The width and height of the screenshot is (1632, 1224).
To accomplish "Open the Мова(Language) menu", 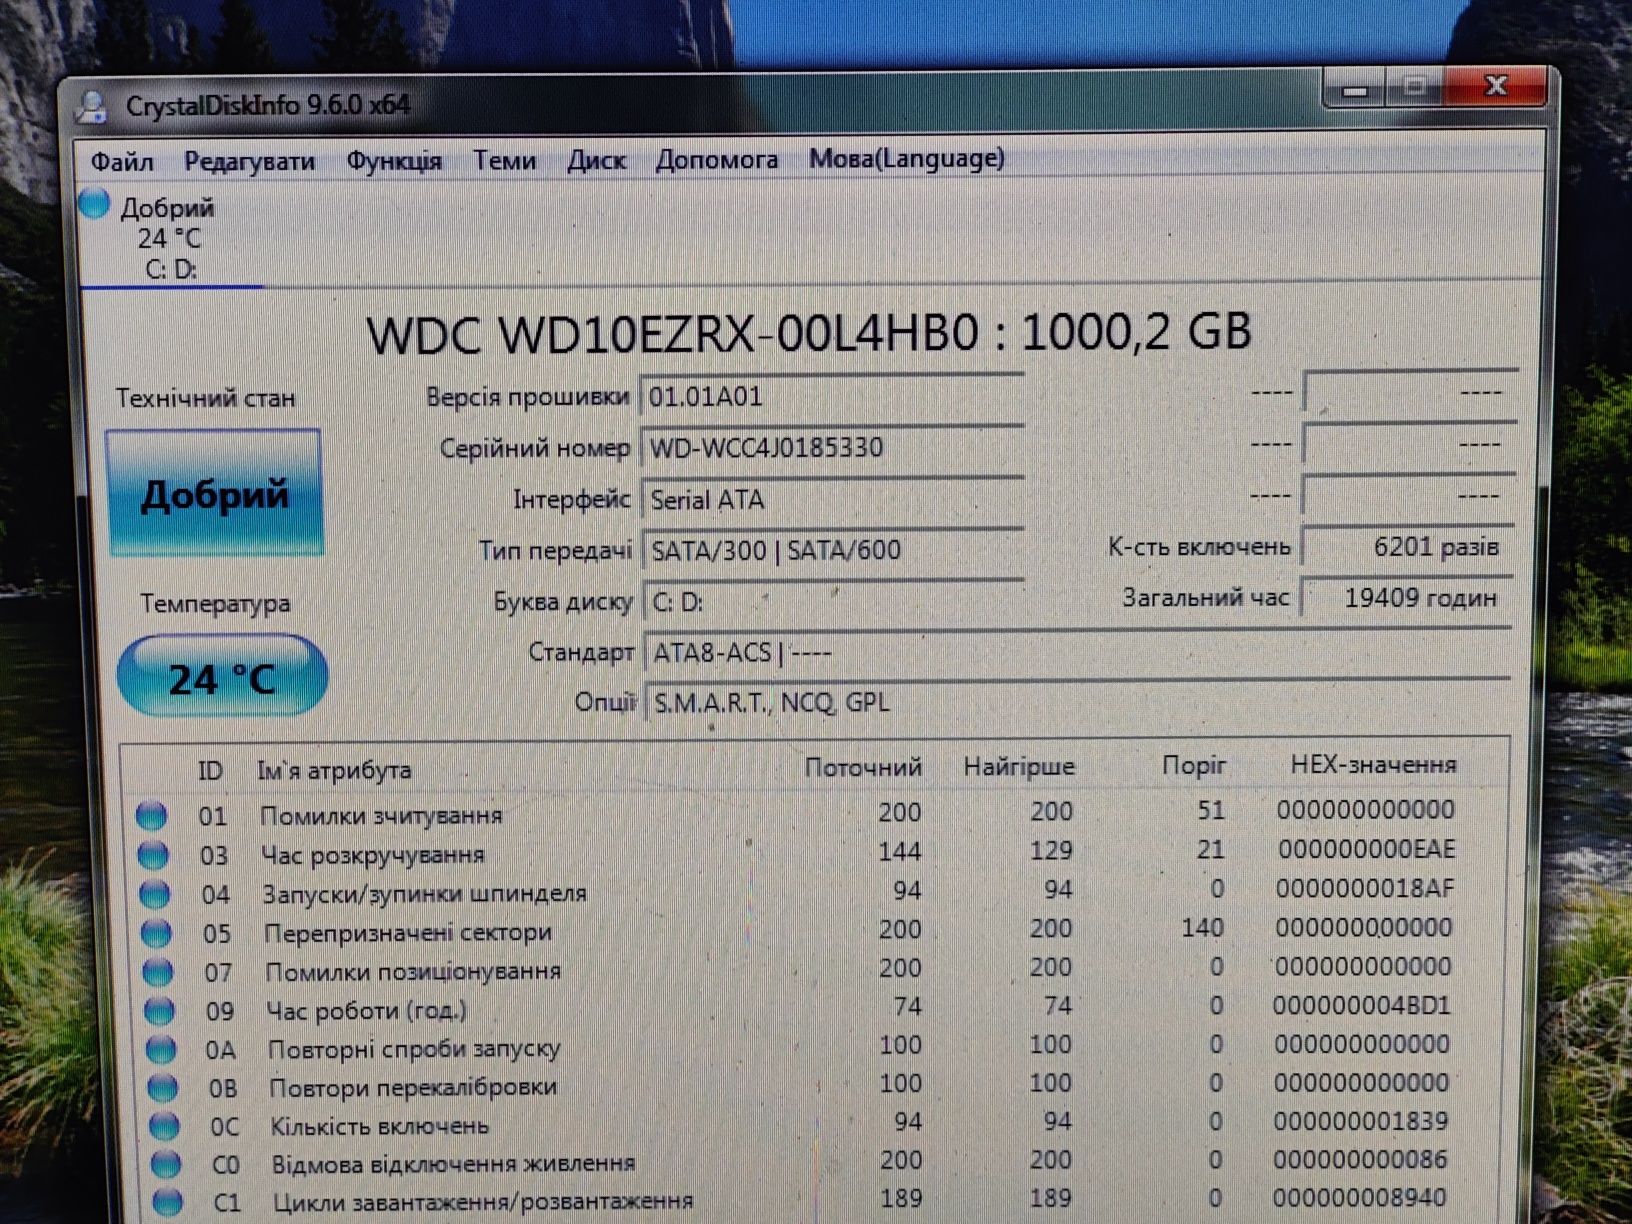I will coord(907,159).
